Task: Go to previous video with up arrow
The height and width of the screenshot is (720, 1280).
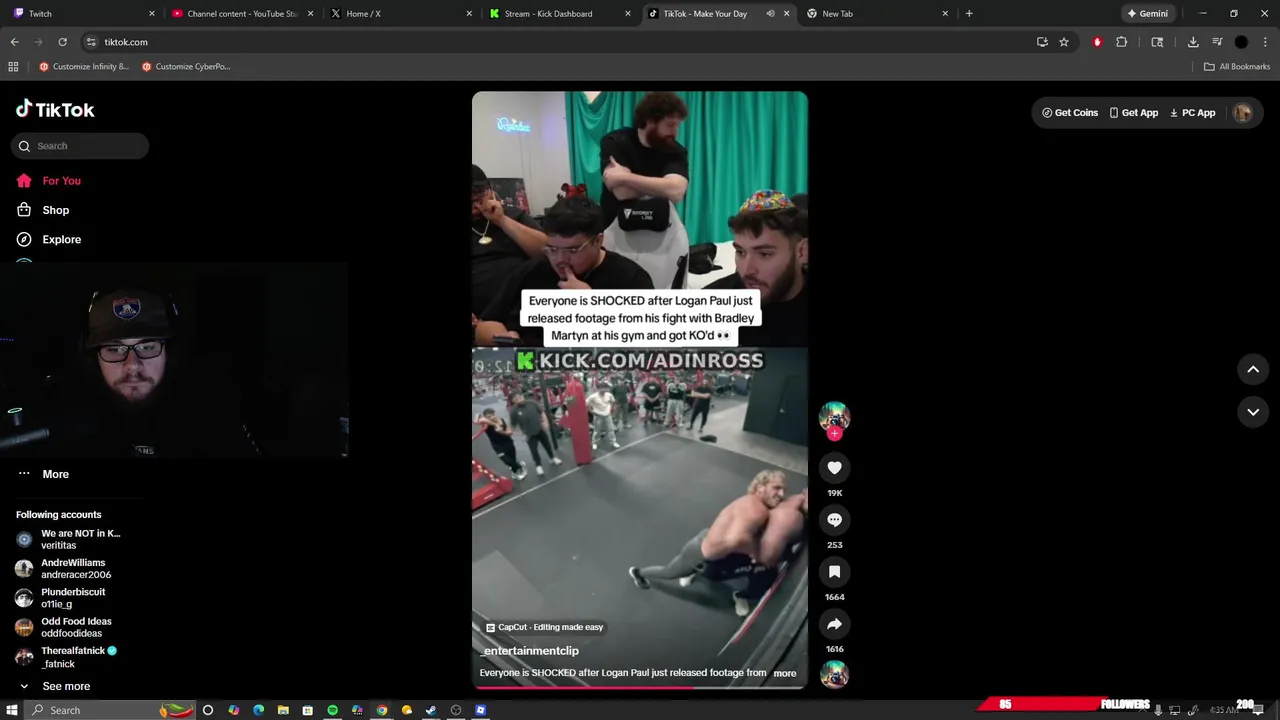Action: [1253, 369]
